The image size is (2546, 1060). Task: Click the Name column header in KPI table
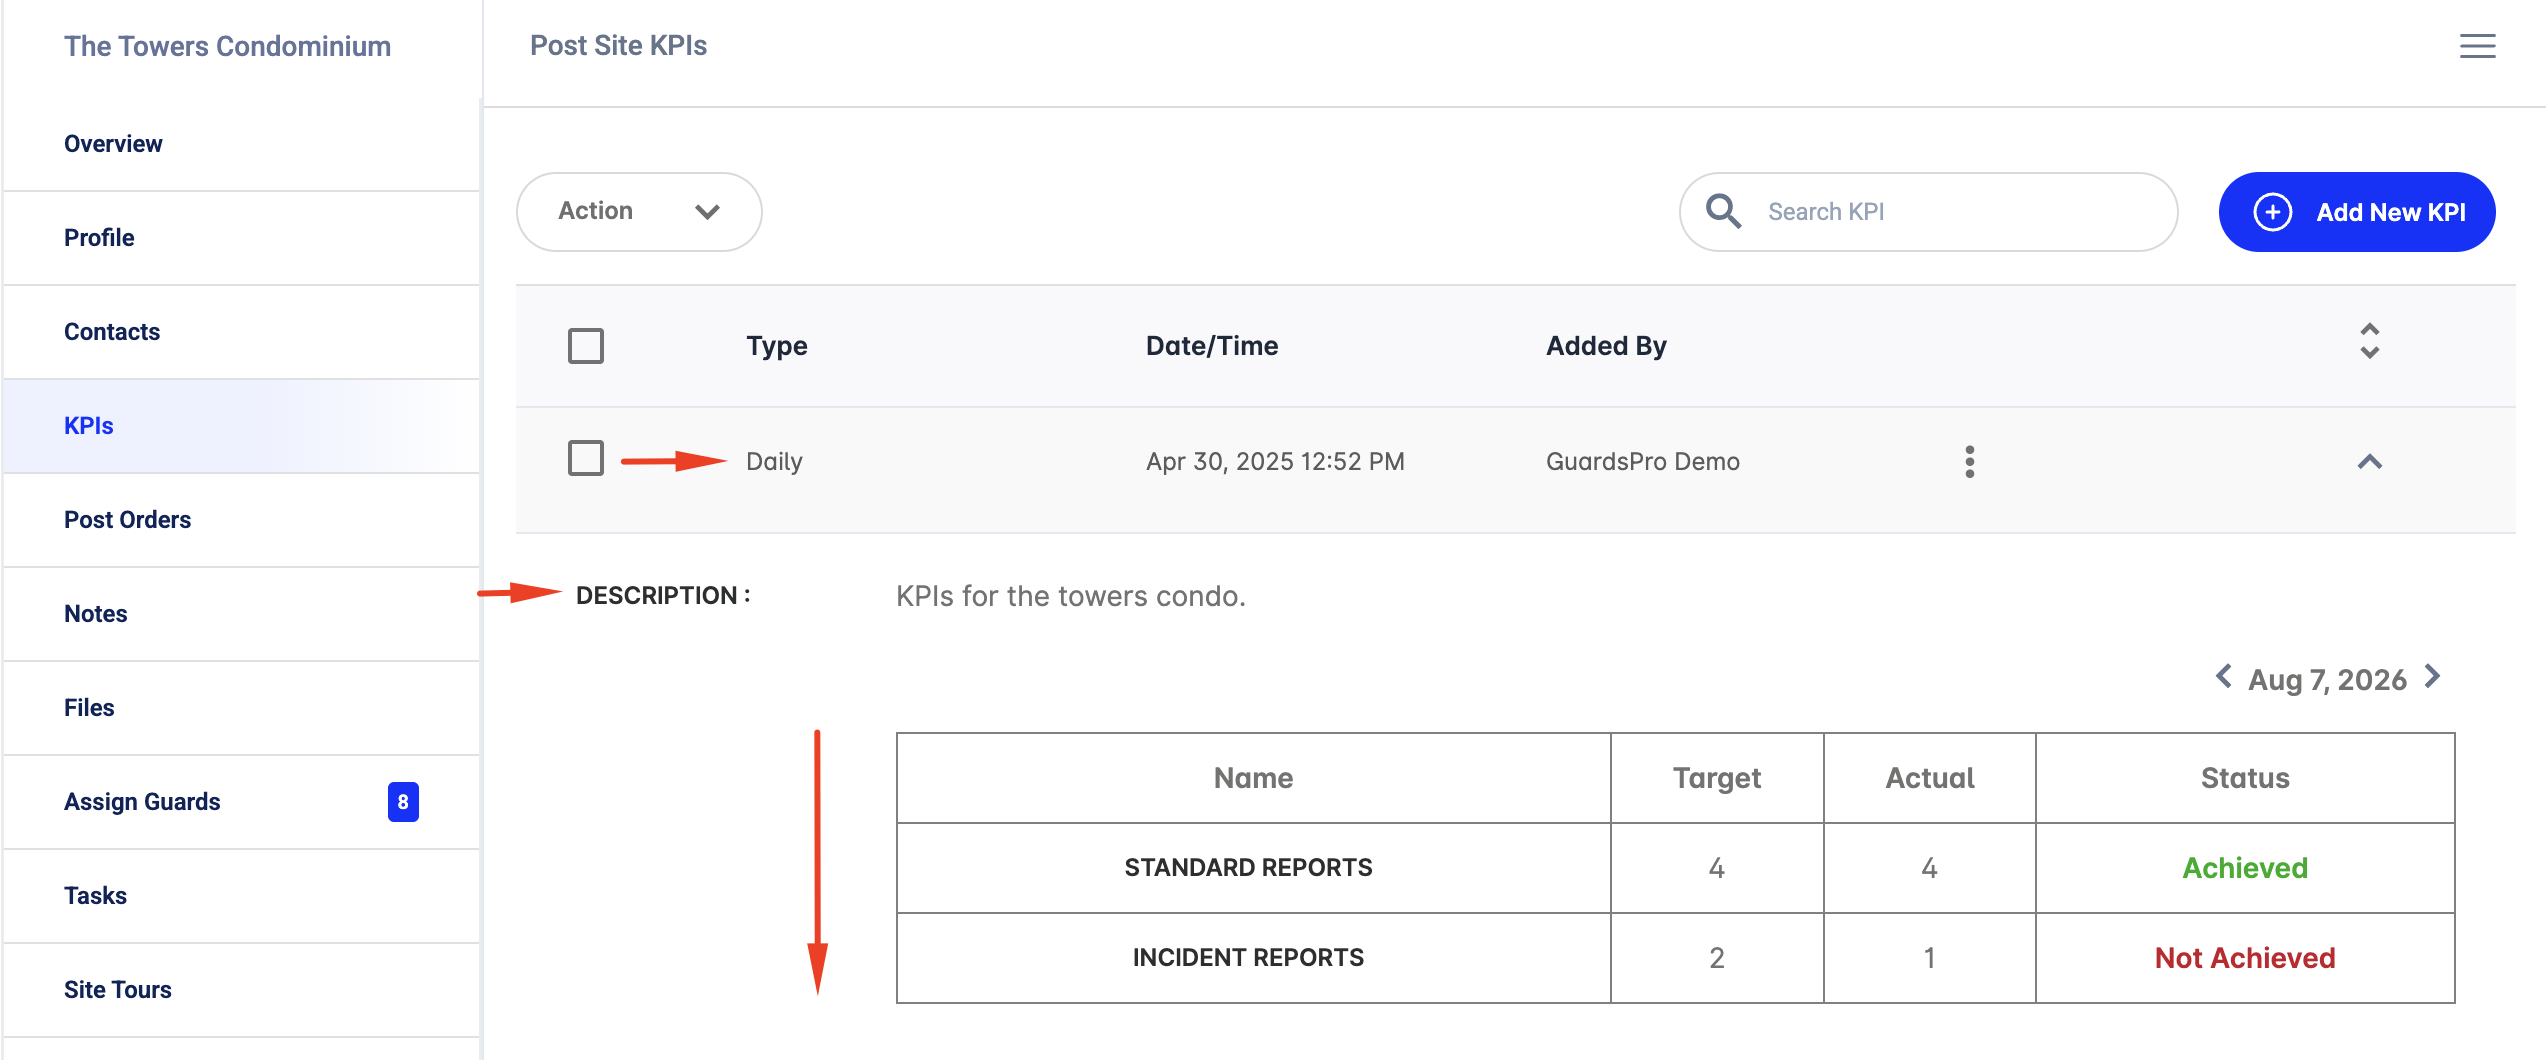point(1253,778)
